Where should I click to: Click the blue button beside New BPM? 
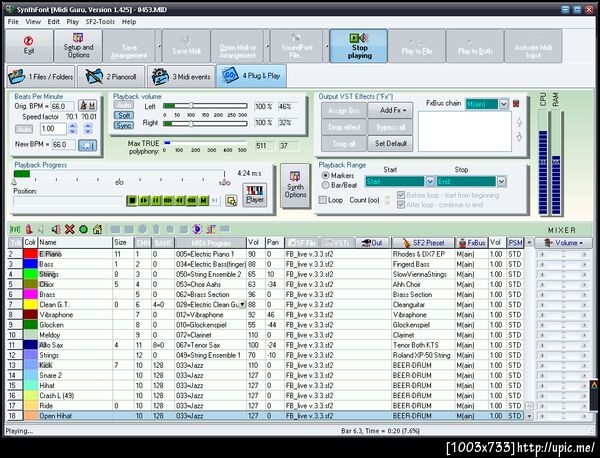click(88, 145)
